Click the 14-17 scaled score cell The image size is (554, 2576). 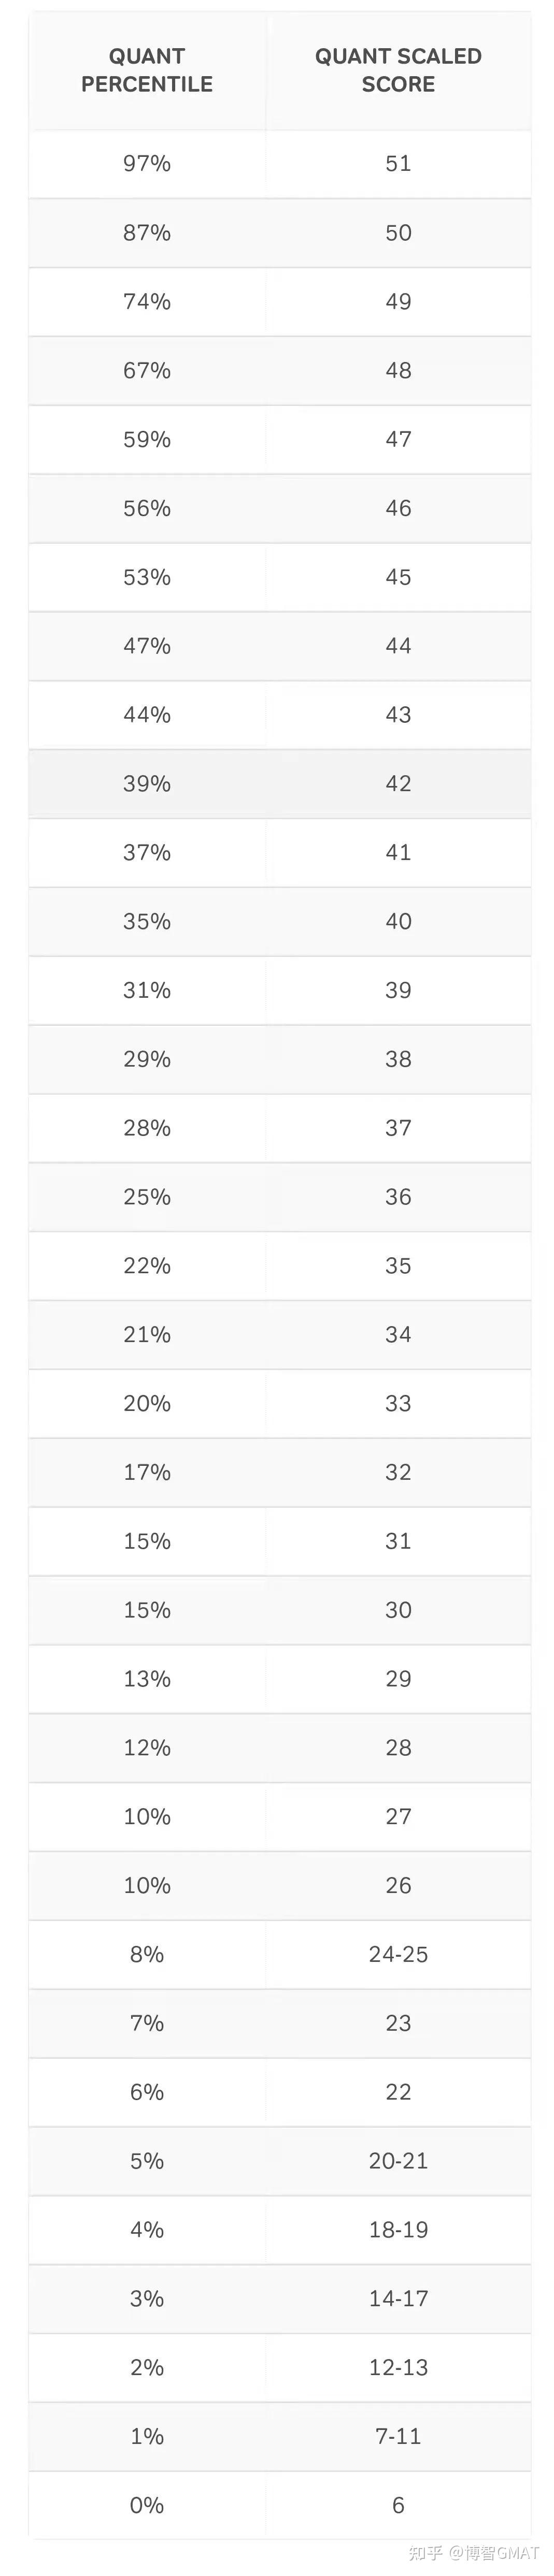point(398,2299)
